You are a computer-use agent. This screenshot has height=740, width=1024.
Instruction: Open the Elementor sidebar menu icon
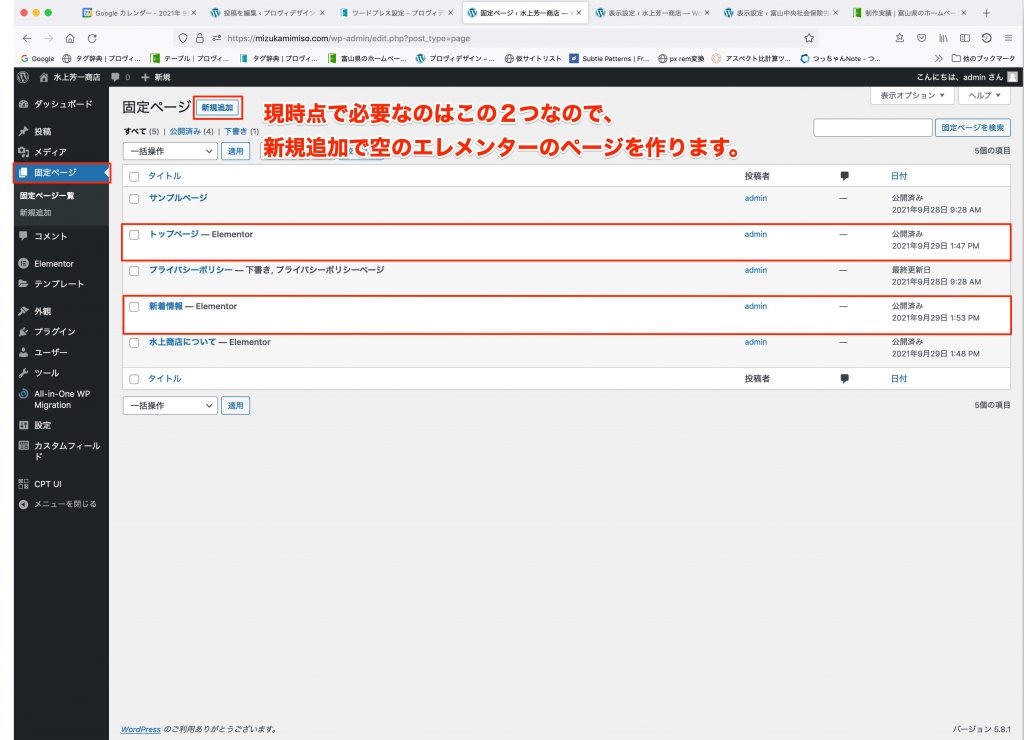pos(24,264)
